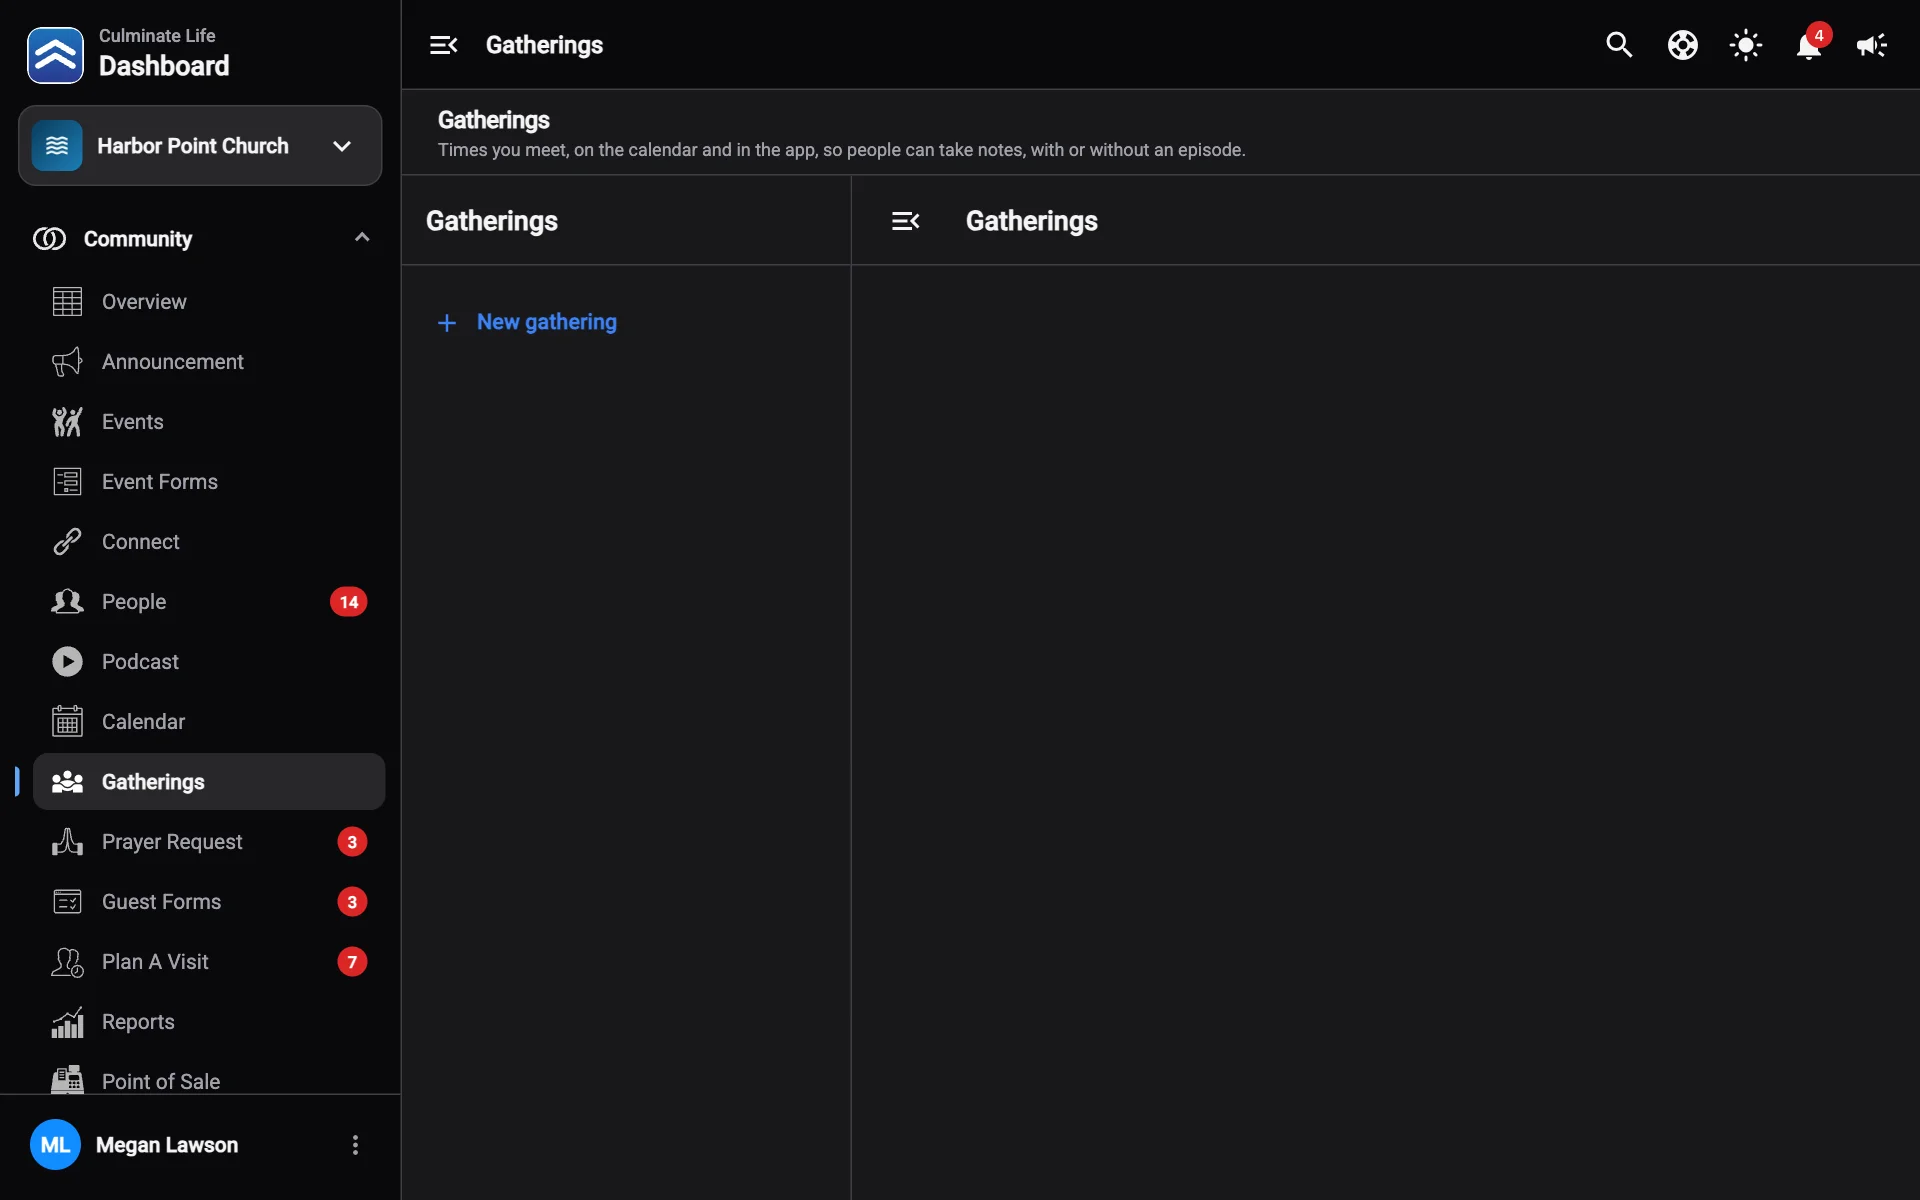The width and height of the screenshot is (1920, 1200).
Task: Click the Prayer Request hands icon
Action: 67,842
